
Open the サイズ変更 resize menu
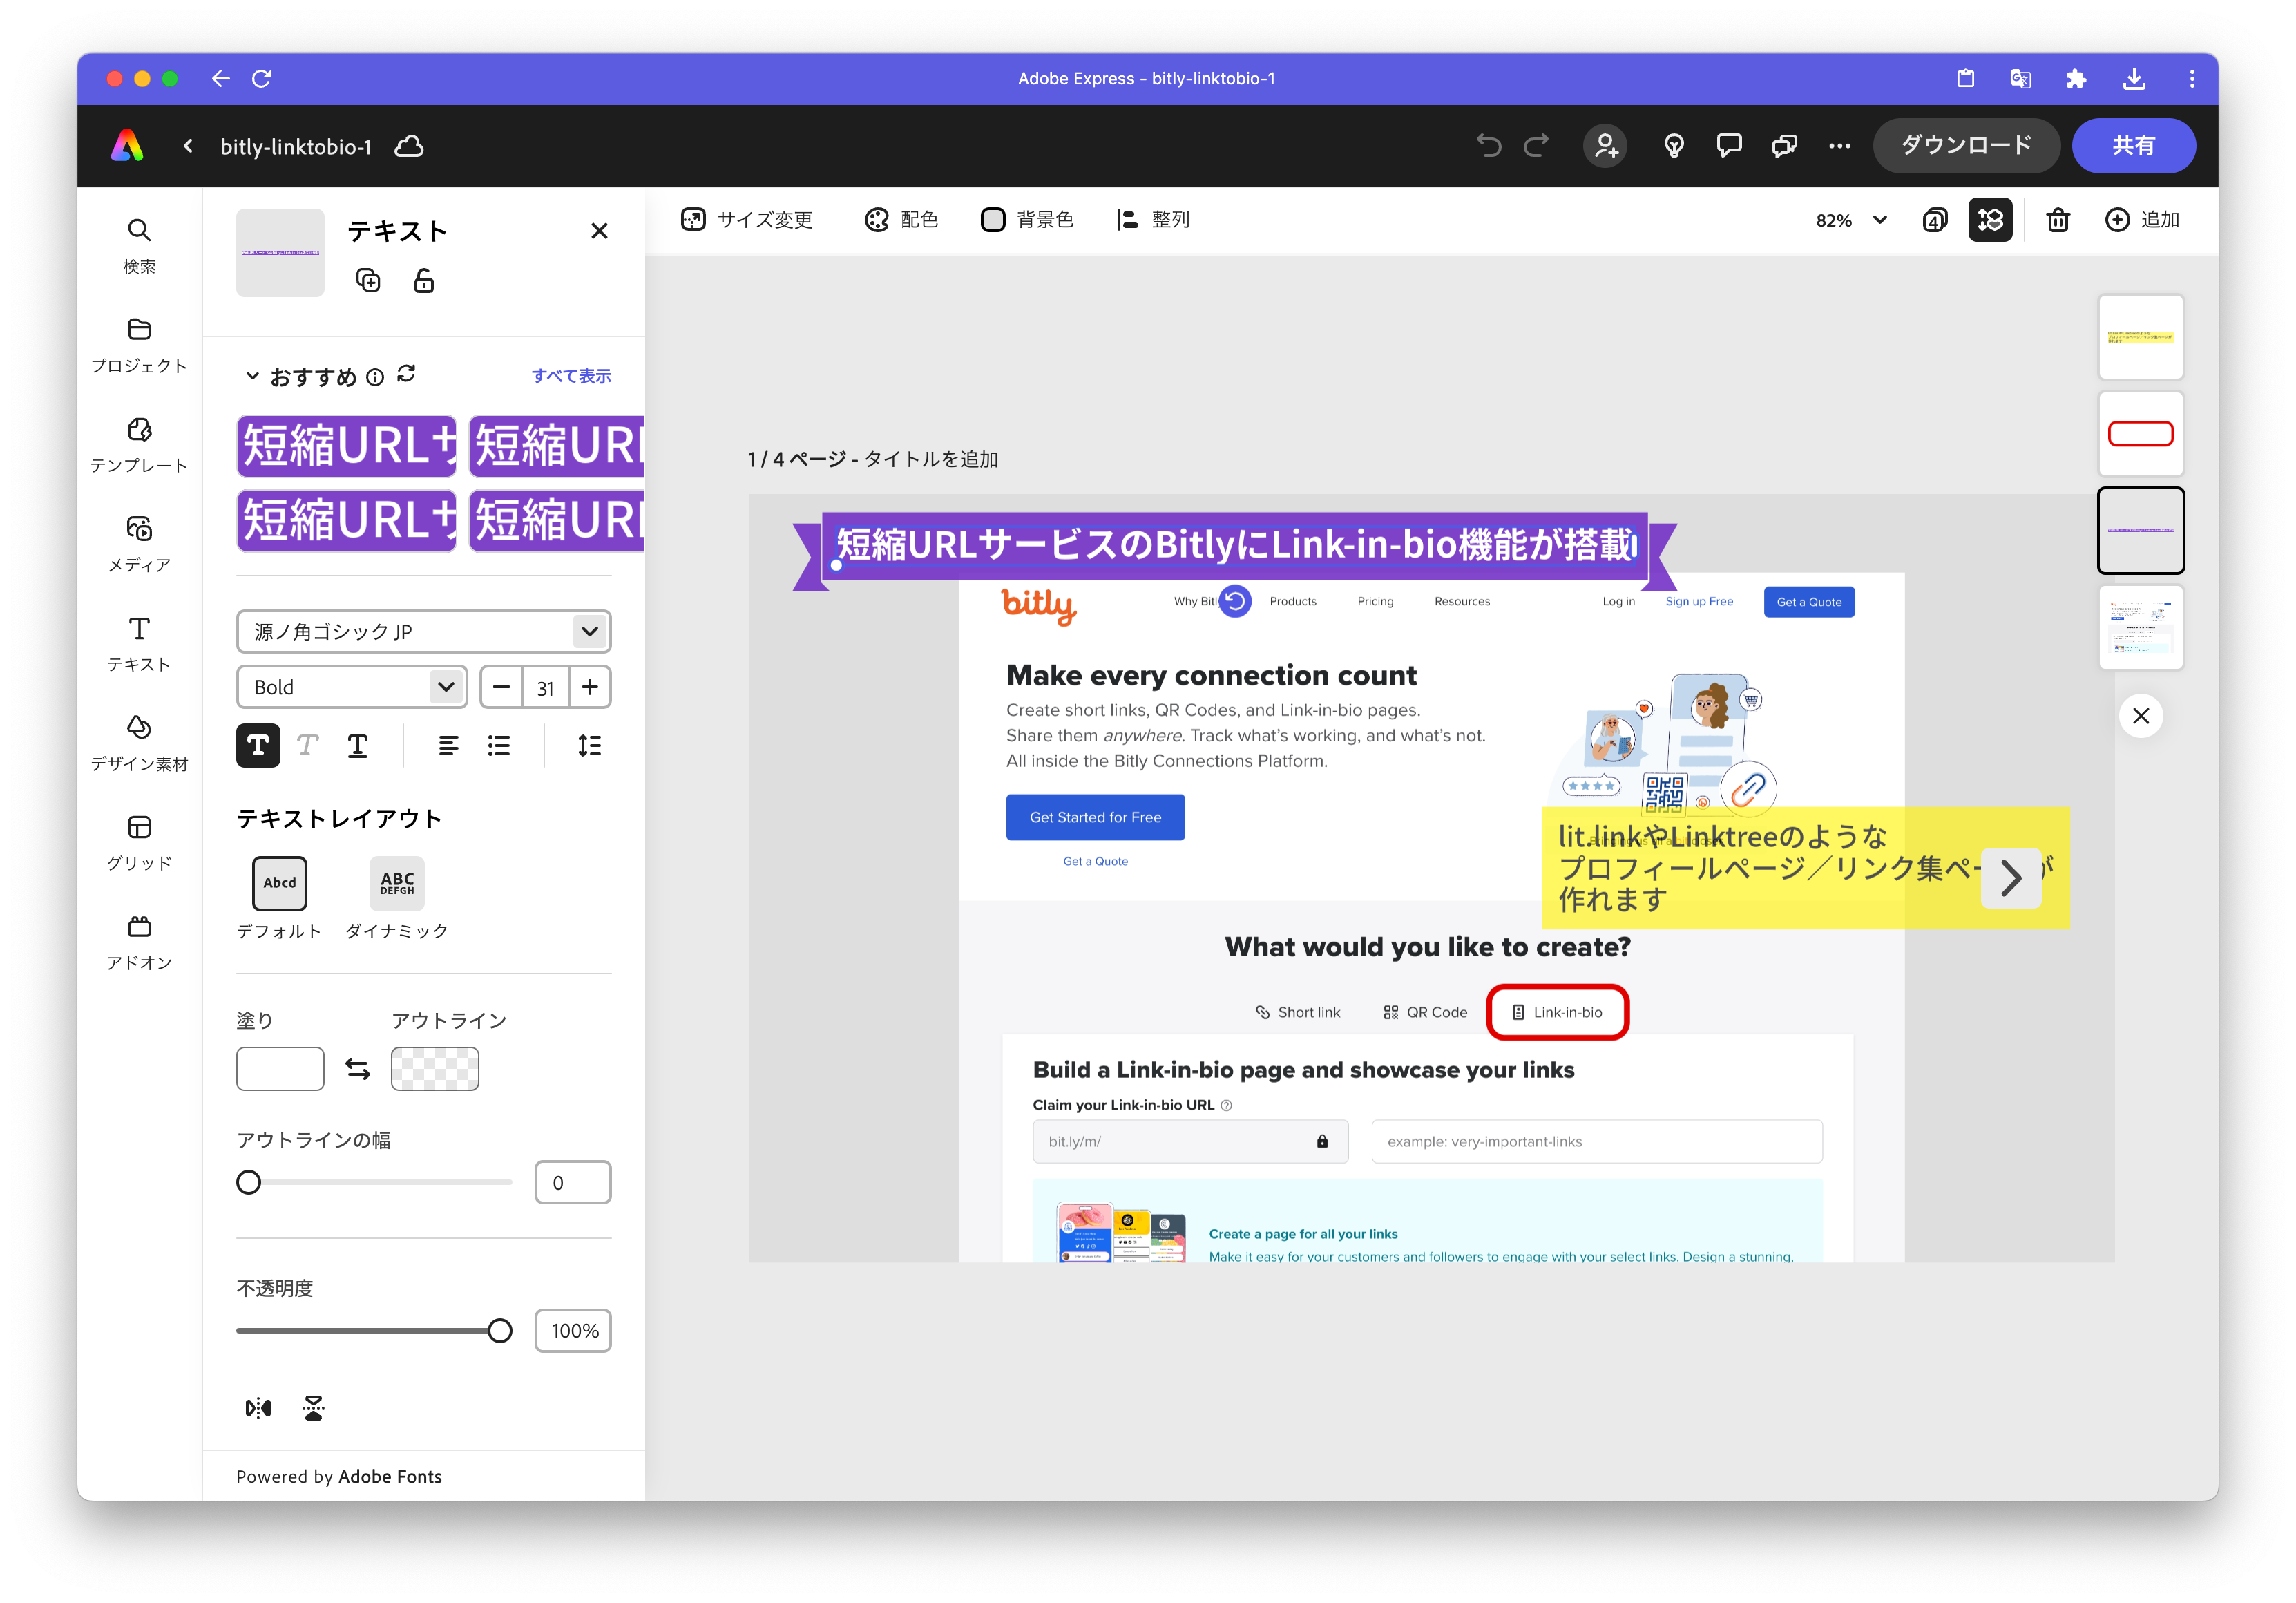(747, 220)
